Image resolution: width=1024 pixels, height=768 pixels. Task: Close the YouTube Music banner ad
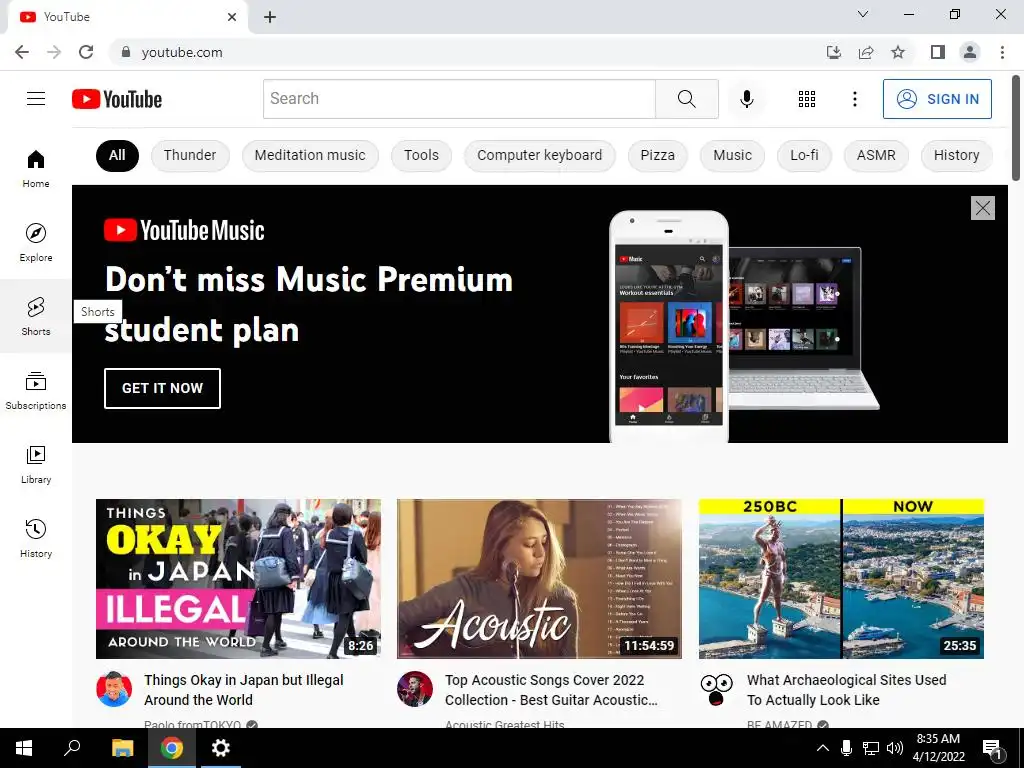click(x=982, y=208)
